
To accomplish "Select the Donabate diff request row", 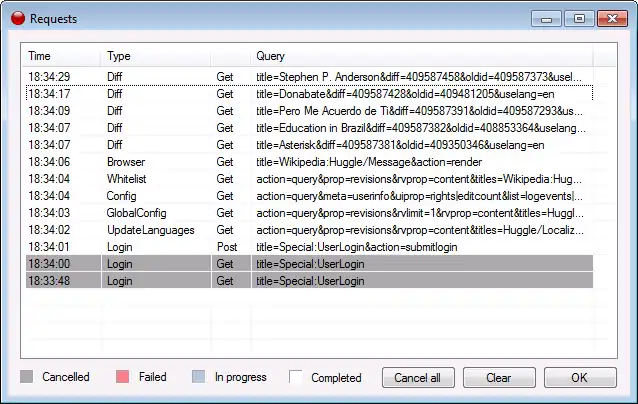I will pos(300,93).
